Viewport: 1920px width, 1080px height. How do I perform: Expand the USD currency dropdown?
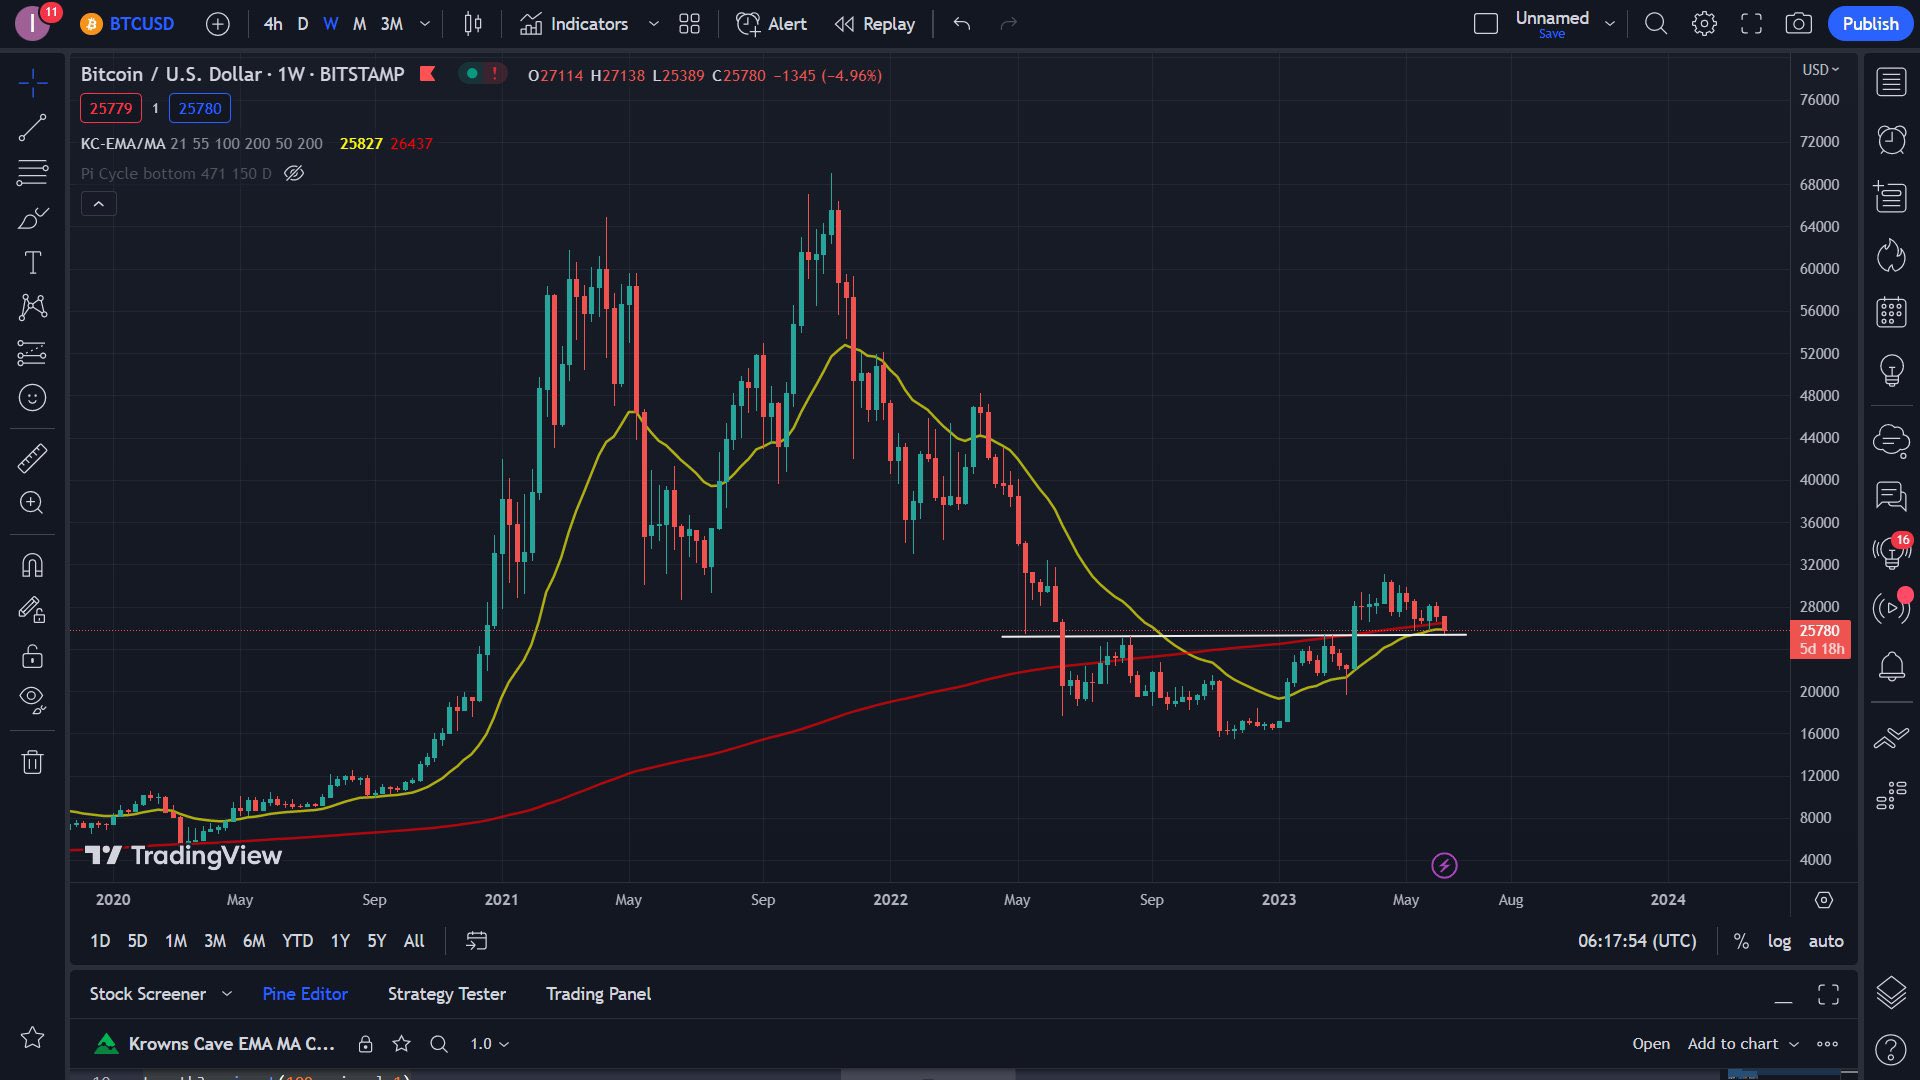[x=1820, y=70]
